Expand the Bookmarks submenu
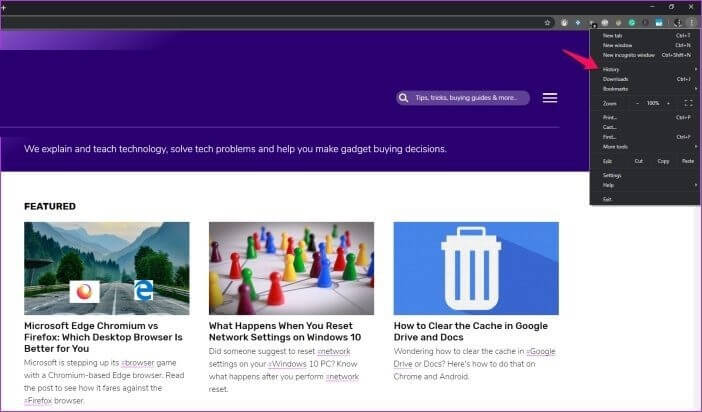 click(x=645, y=89)
